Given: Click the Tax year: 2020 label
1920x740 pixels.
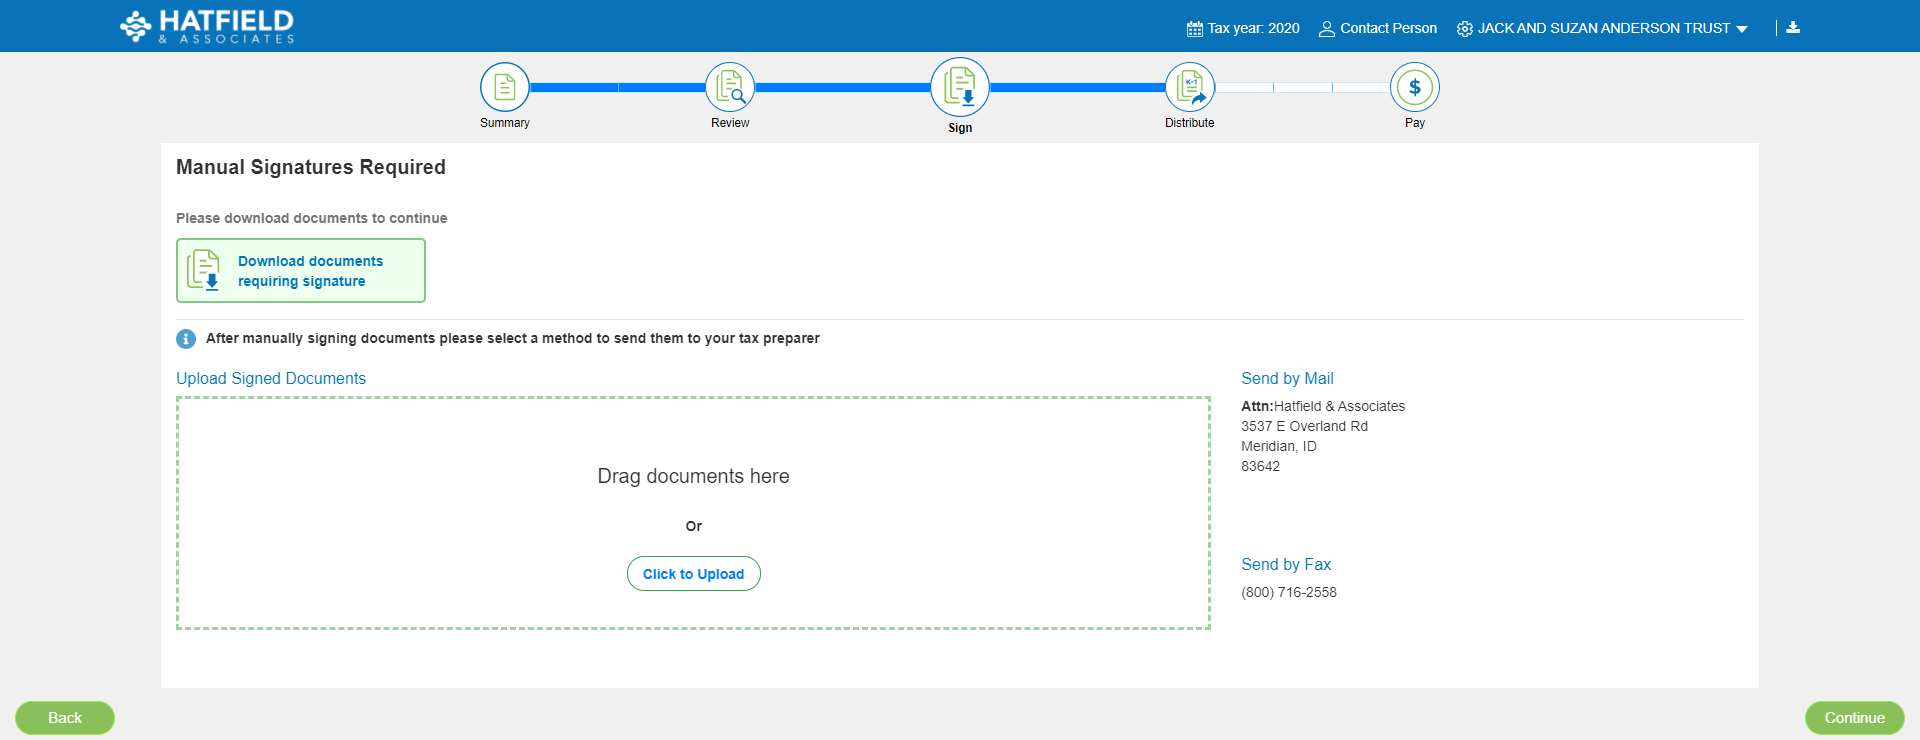Looking at the screenshot, I should [1253, 28].
